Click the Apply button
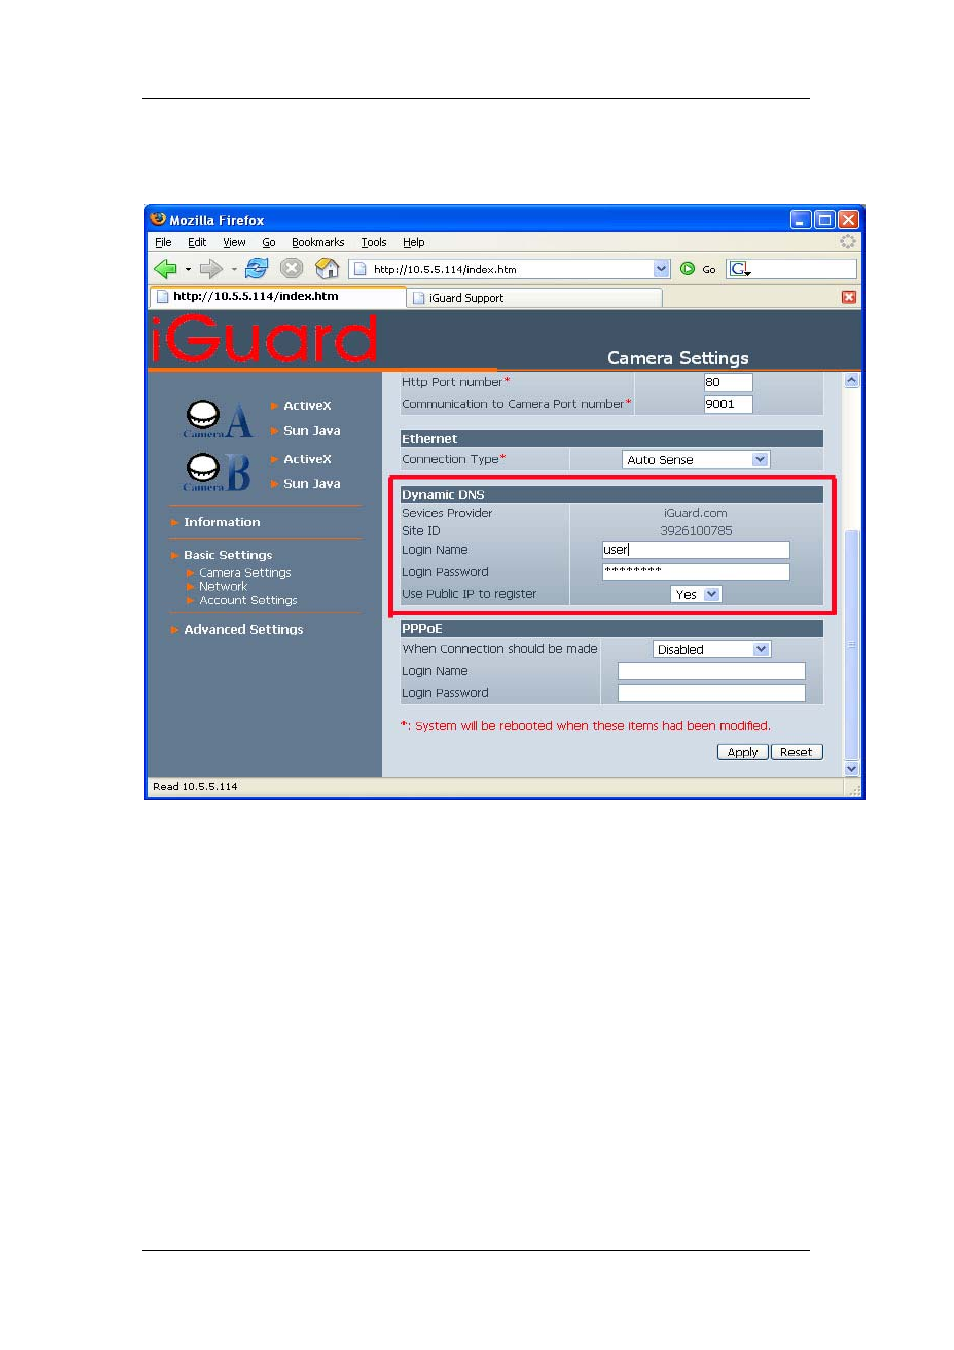The width and height of the screenshot is (954, 1350). (x=742, y=752)
